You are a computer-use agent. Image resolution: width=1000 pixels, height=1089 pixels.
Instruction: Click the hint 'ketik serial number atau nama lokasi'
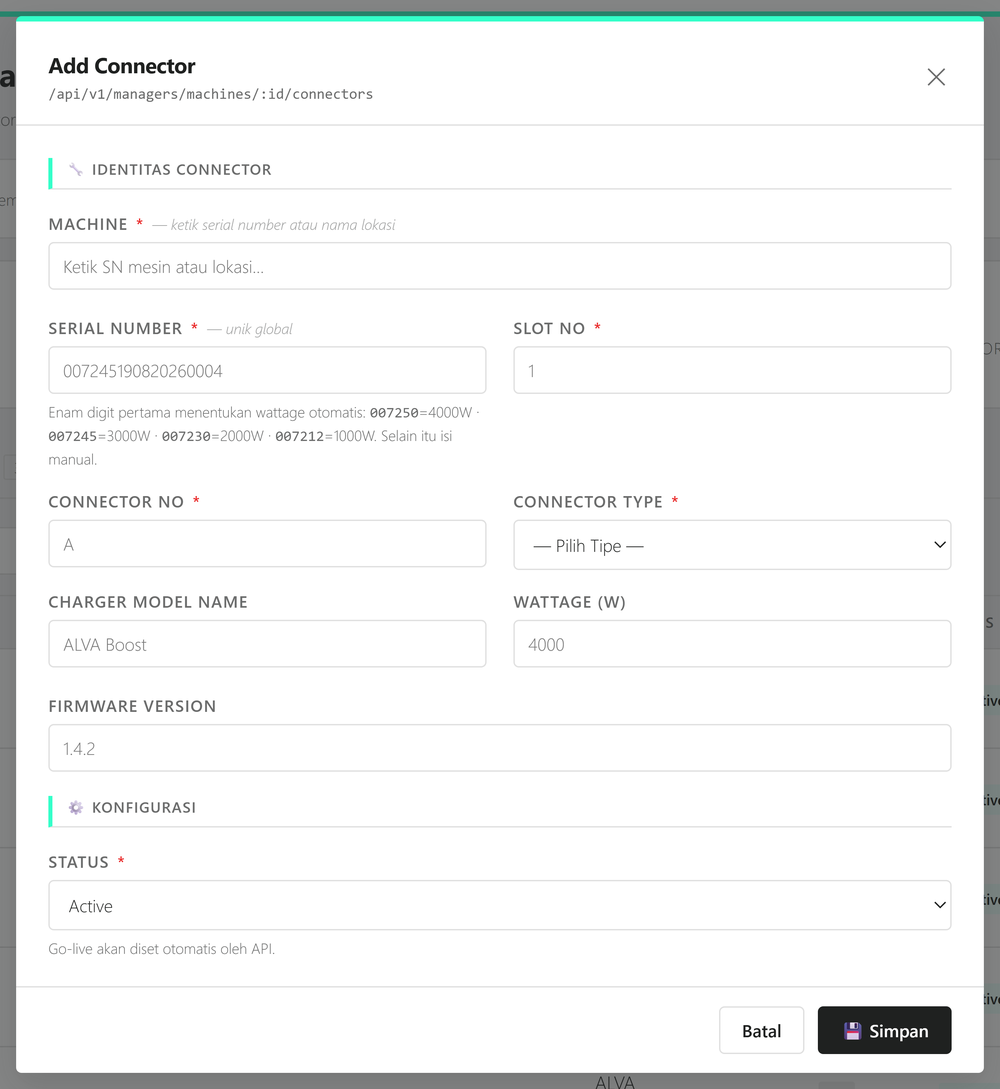click(283, 225)
